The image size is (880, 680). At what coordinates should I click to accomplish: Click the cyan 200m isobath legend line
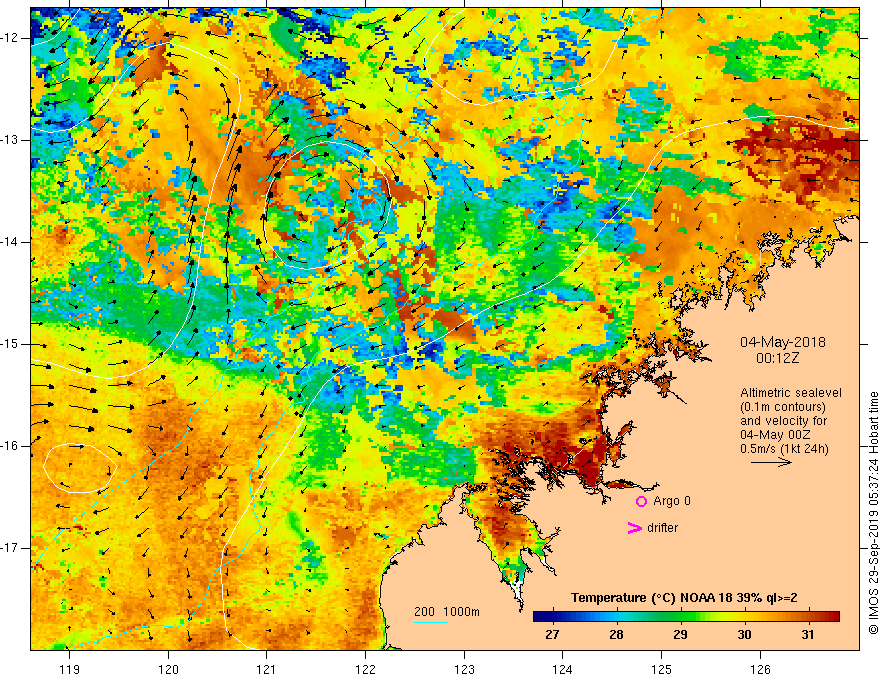(x=431, y=622)
